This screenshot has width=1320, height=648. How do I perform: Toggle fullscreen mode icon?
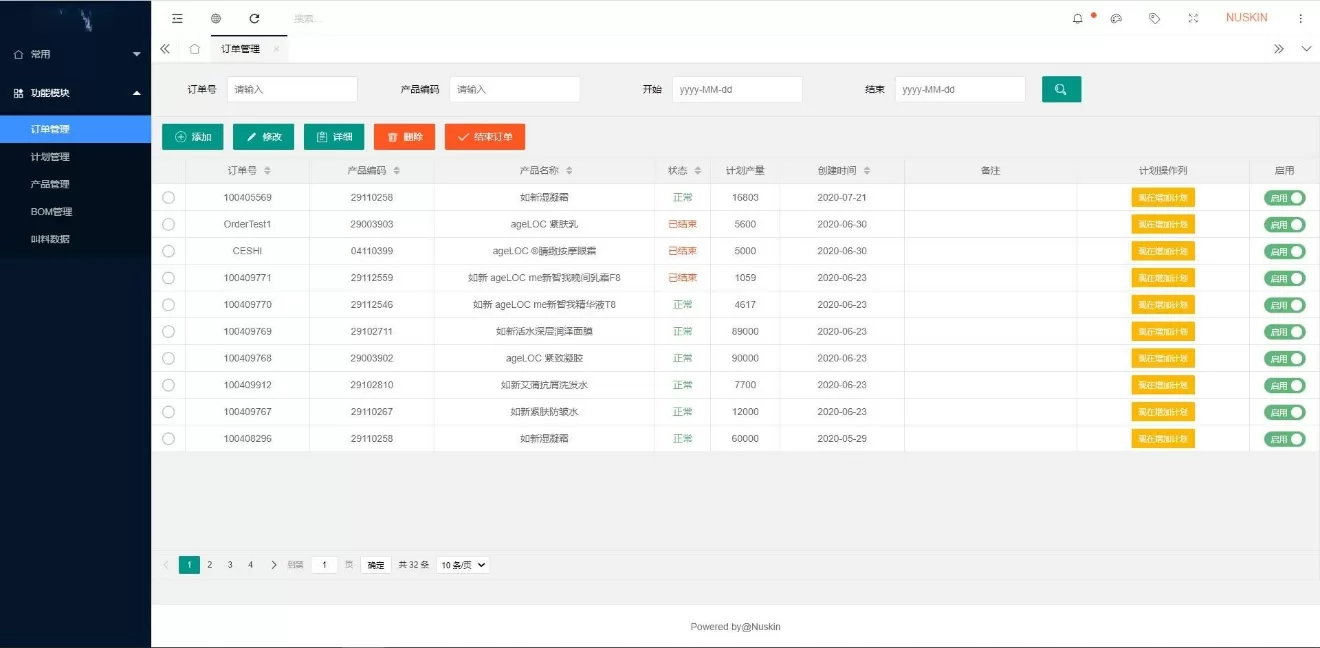click(x=1193, y=18)
